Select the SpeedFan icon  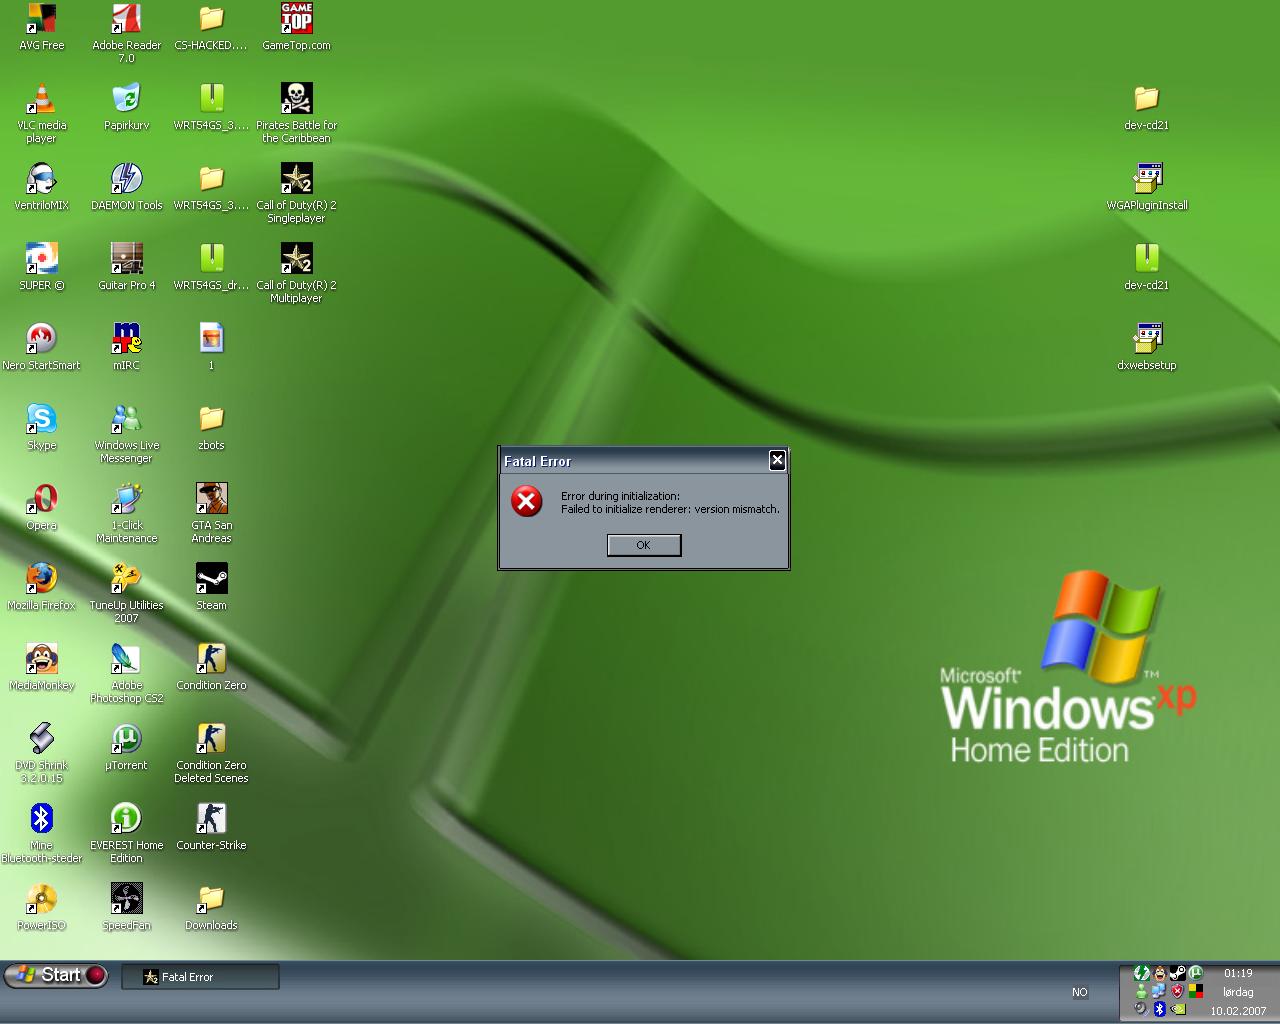126,908
